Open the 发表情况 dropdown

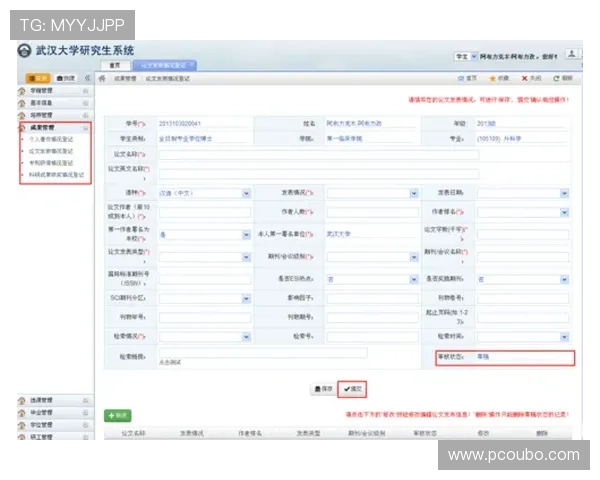(x=414, y=193)
